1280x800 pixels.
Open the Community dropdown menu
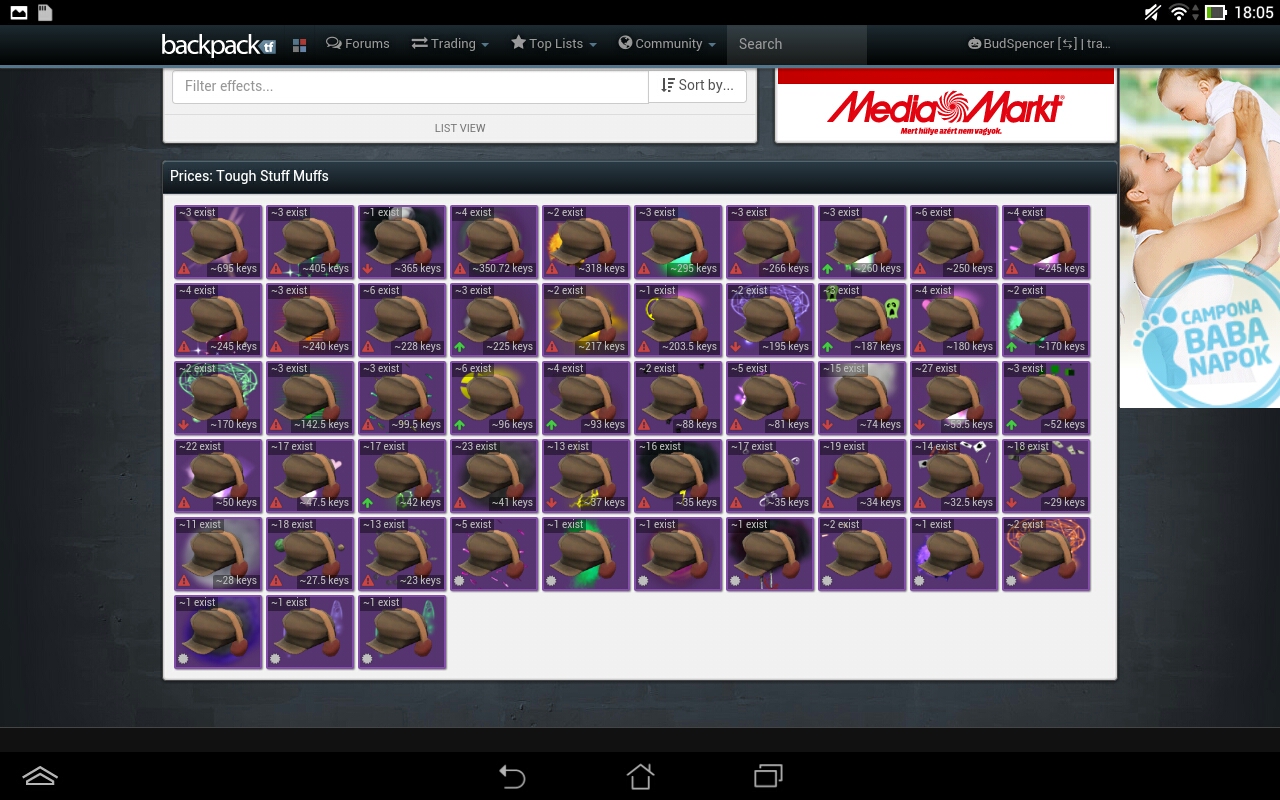pos(667,44)
